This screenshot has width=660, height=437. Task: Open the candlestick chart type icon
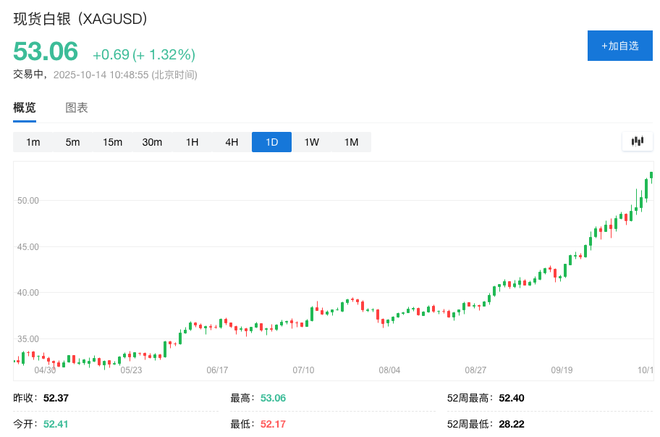point(636,142)
